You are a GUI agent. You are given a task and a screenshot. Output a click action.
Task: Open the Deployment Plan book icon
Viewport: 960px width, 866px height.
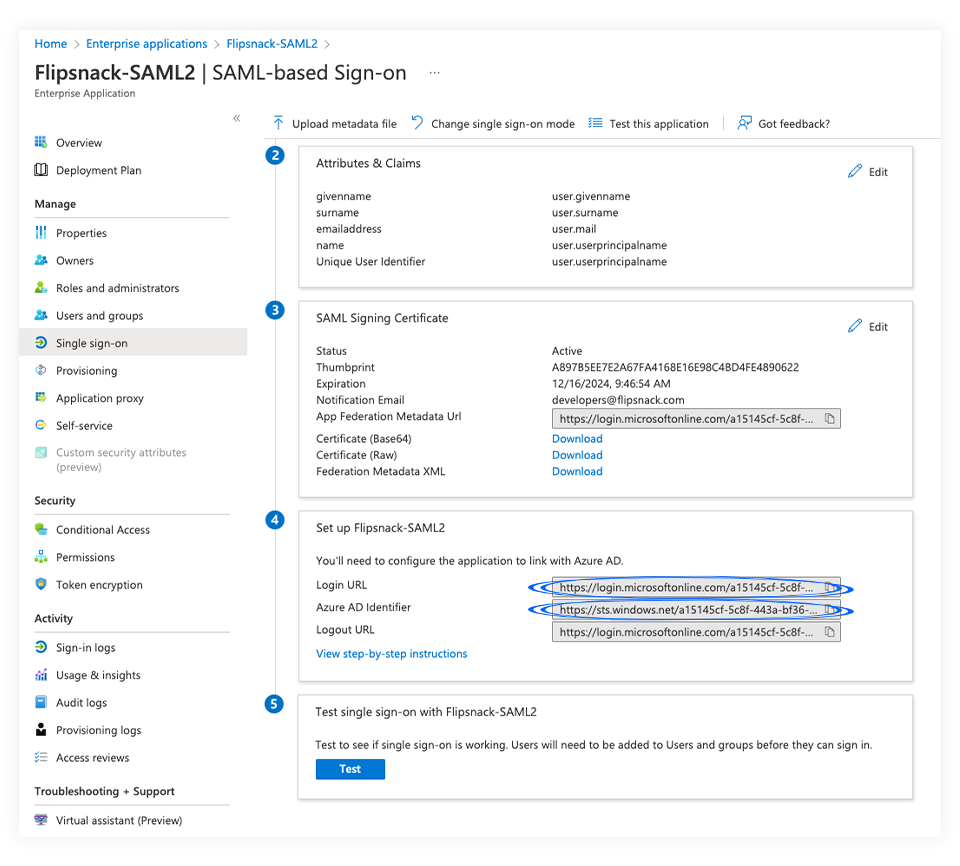point(41,170)
